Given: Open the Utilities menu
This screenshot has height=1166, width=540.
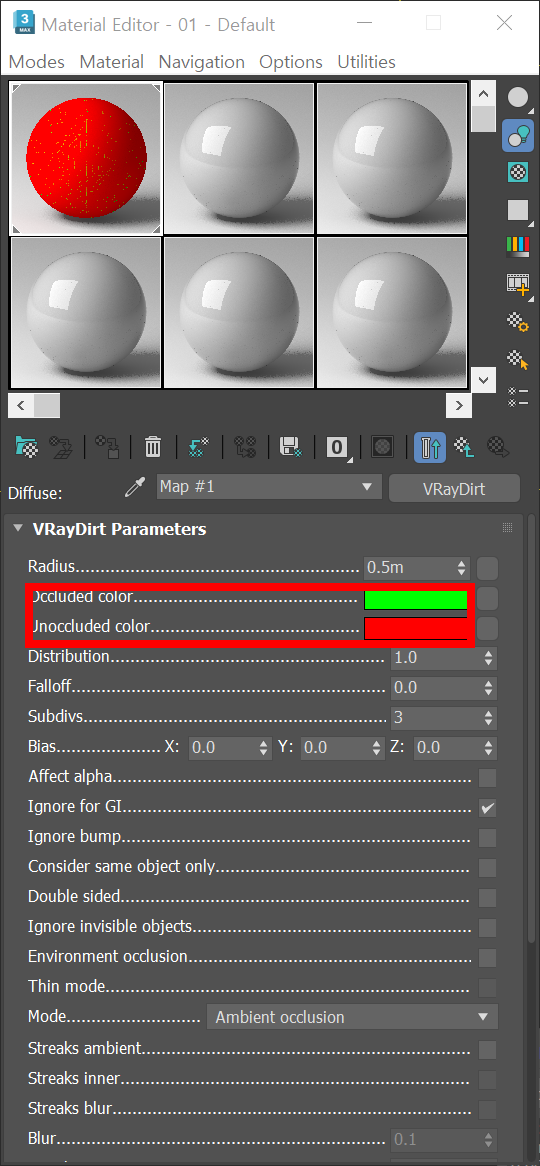Looking at the screenshot, I should tap(367, 62).
